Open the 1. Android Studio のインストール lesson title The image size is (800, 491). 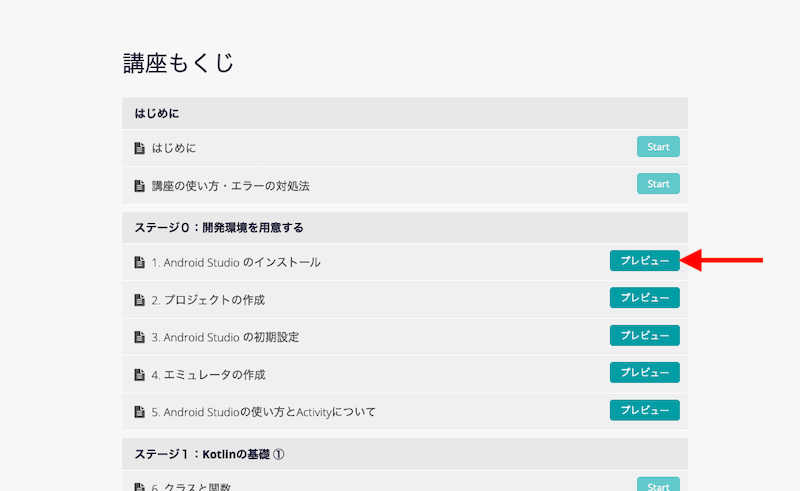pyautogui.click(x=236, y=262)
